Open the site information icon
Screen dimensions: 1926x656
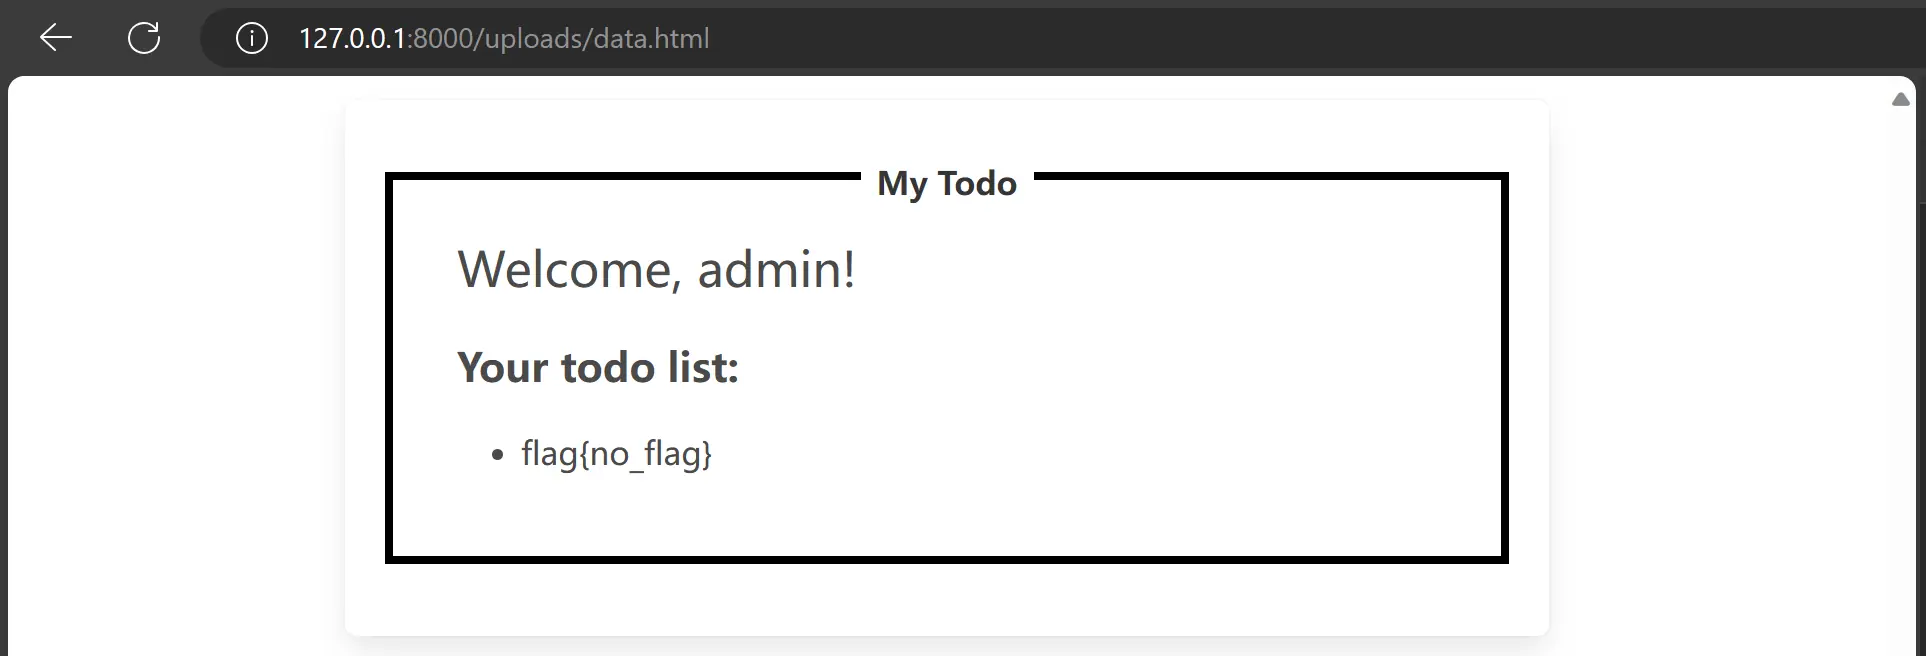[251, 38]
